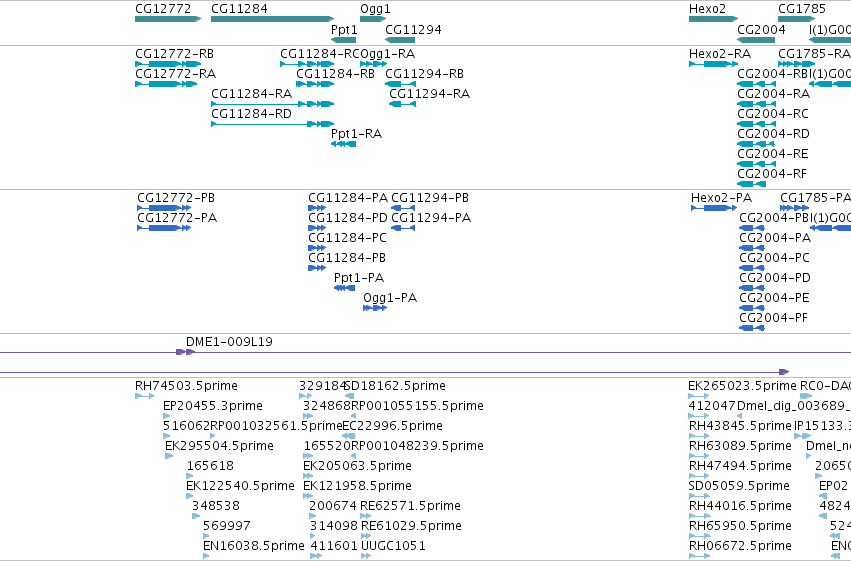Image resolution: width=851 pixels, height=561 pixels.
Task: Click protein CG11284-PB
Action: (317, 268)
